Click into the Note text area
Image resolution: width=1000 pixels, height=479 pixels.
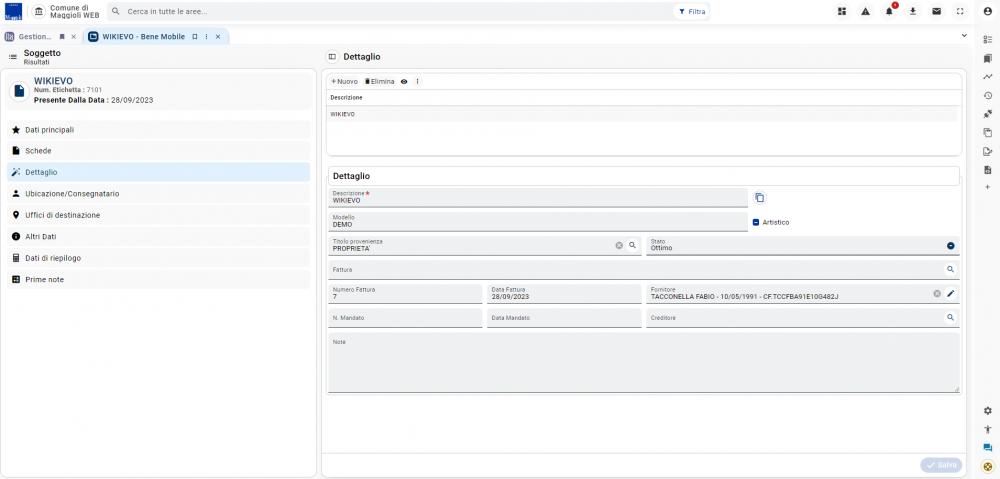pos(643,363)
